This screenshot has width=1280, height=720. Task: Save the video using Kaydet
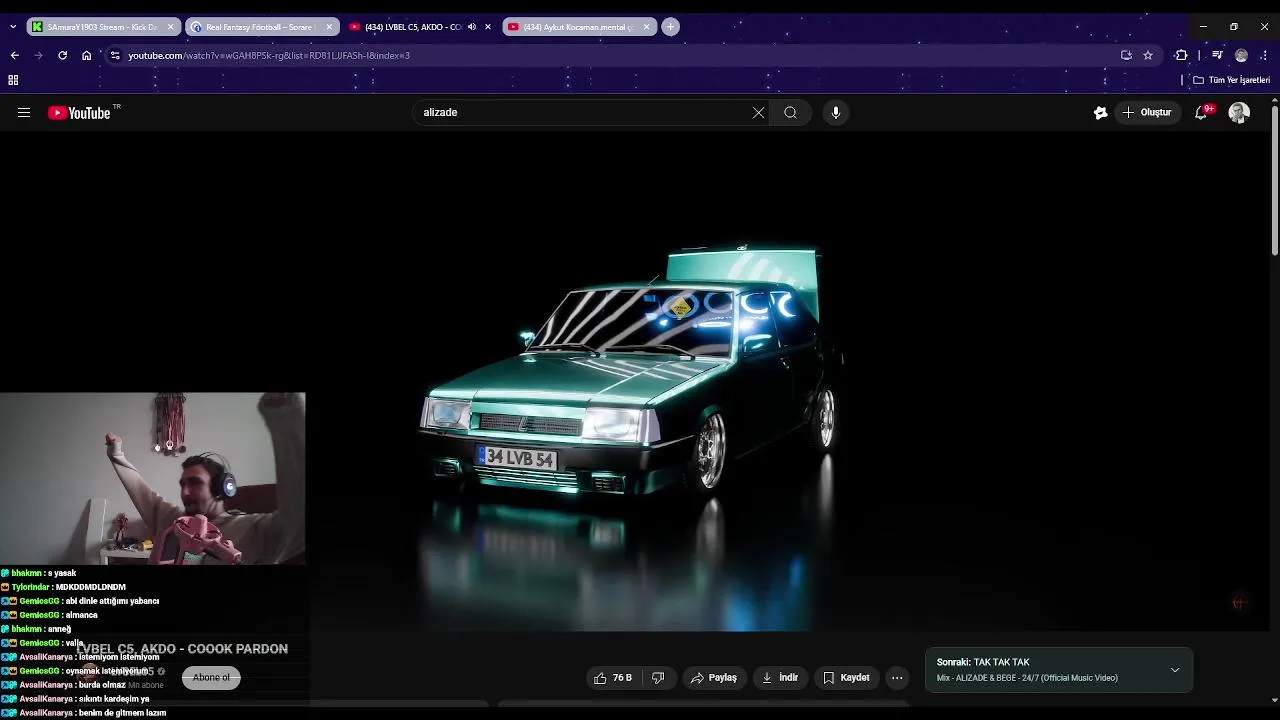[x=846, y=678]
